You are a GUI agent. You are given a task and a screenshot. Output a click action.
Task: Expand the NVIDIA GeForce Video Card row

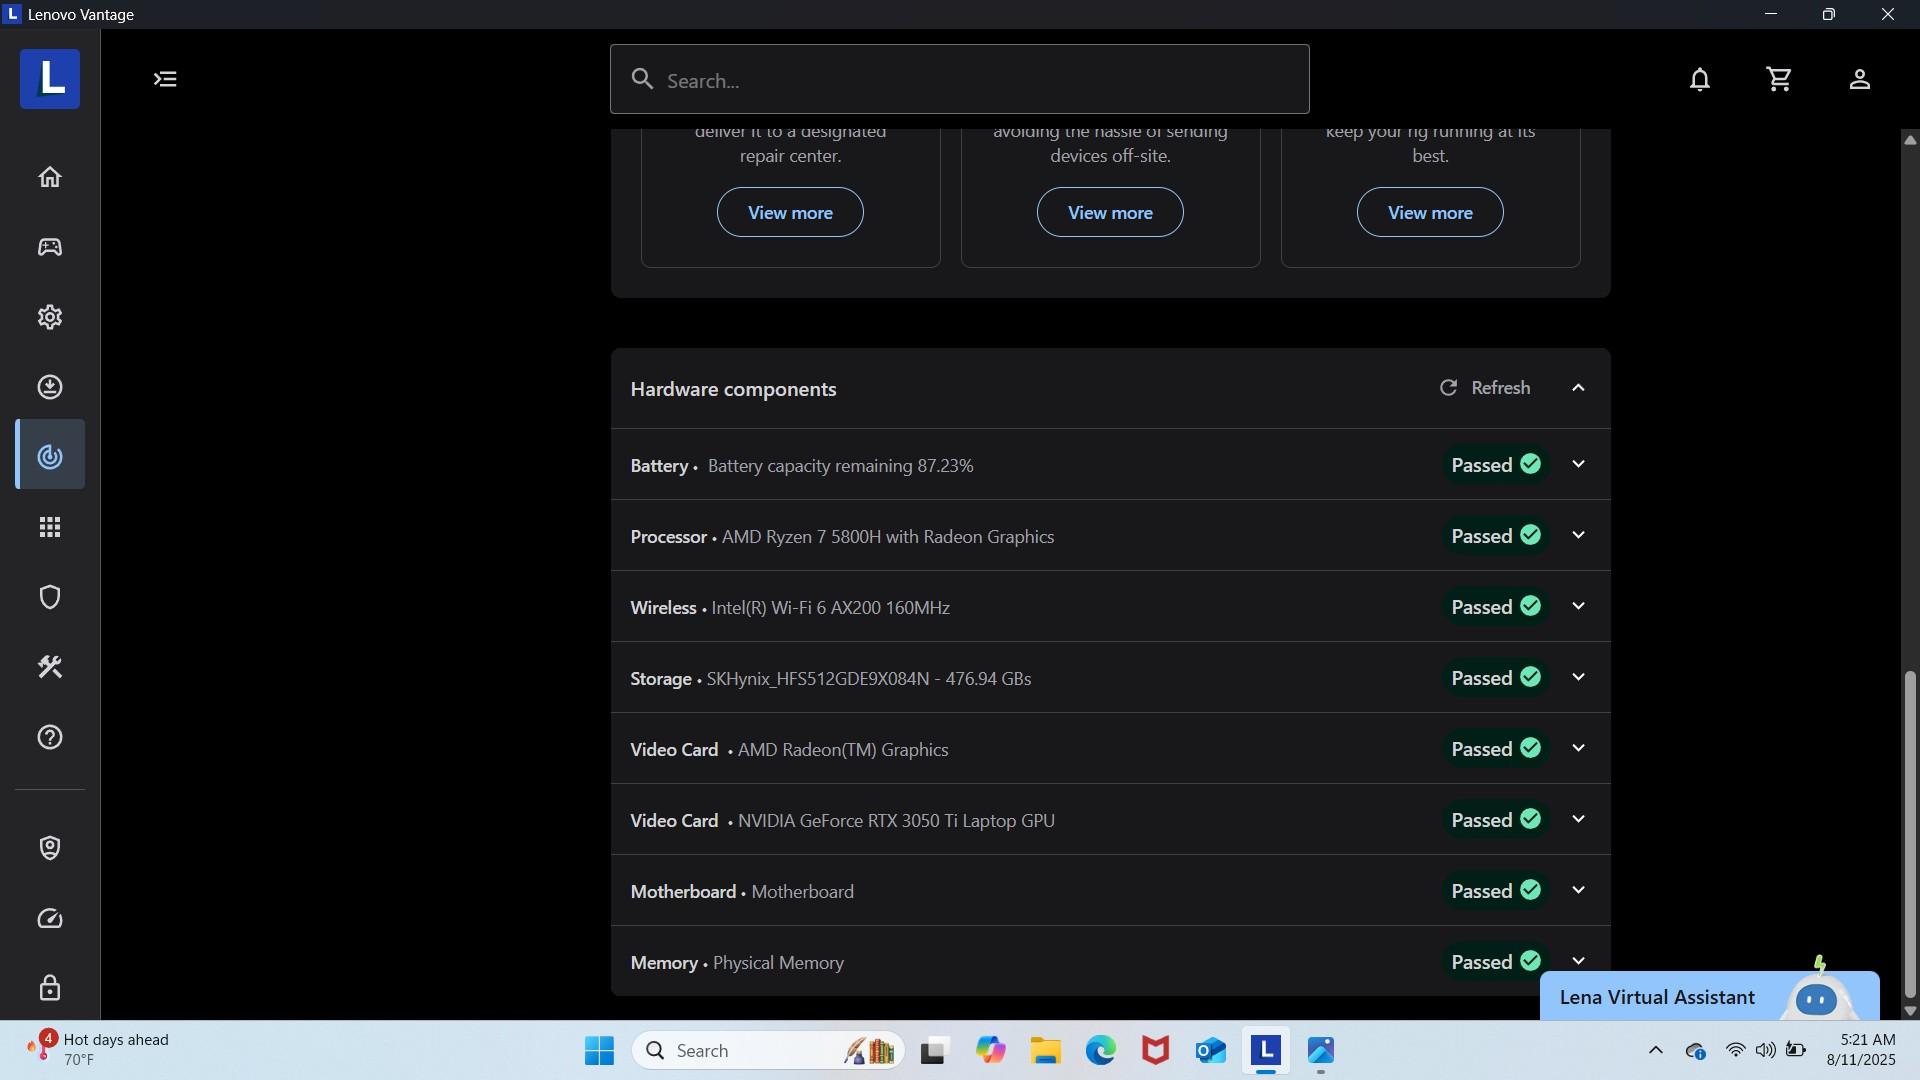[x=1579, y=819]
